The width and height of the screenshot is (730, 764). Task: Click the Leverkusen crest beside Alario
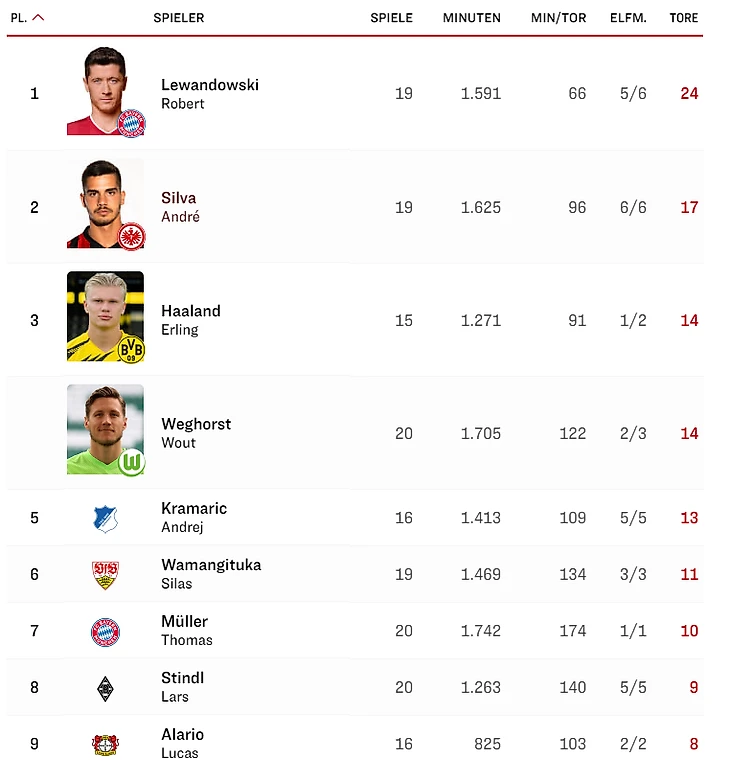pos(105,744)
